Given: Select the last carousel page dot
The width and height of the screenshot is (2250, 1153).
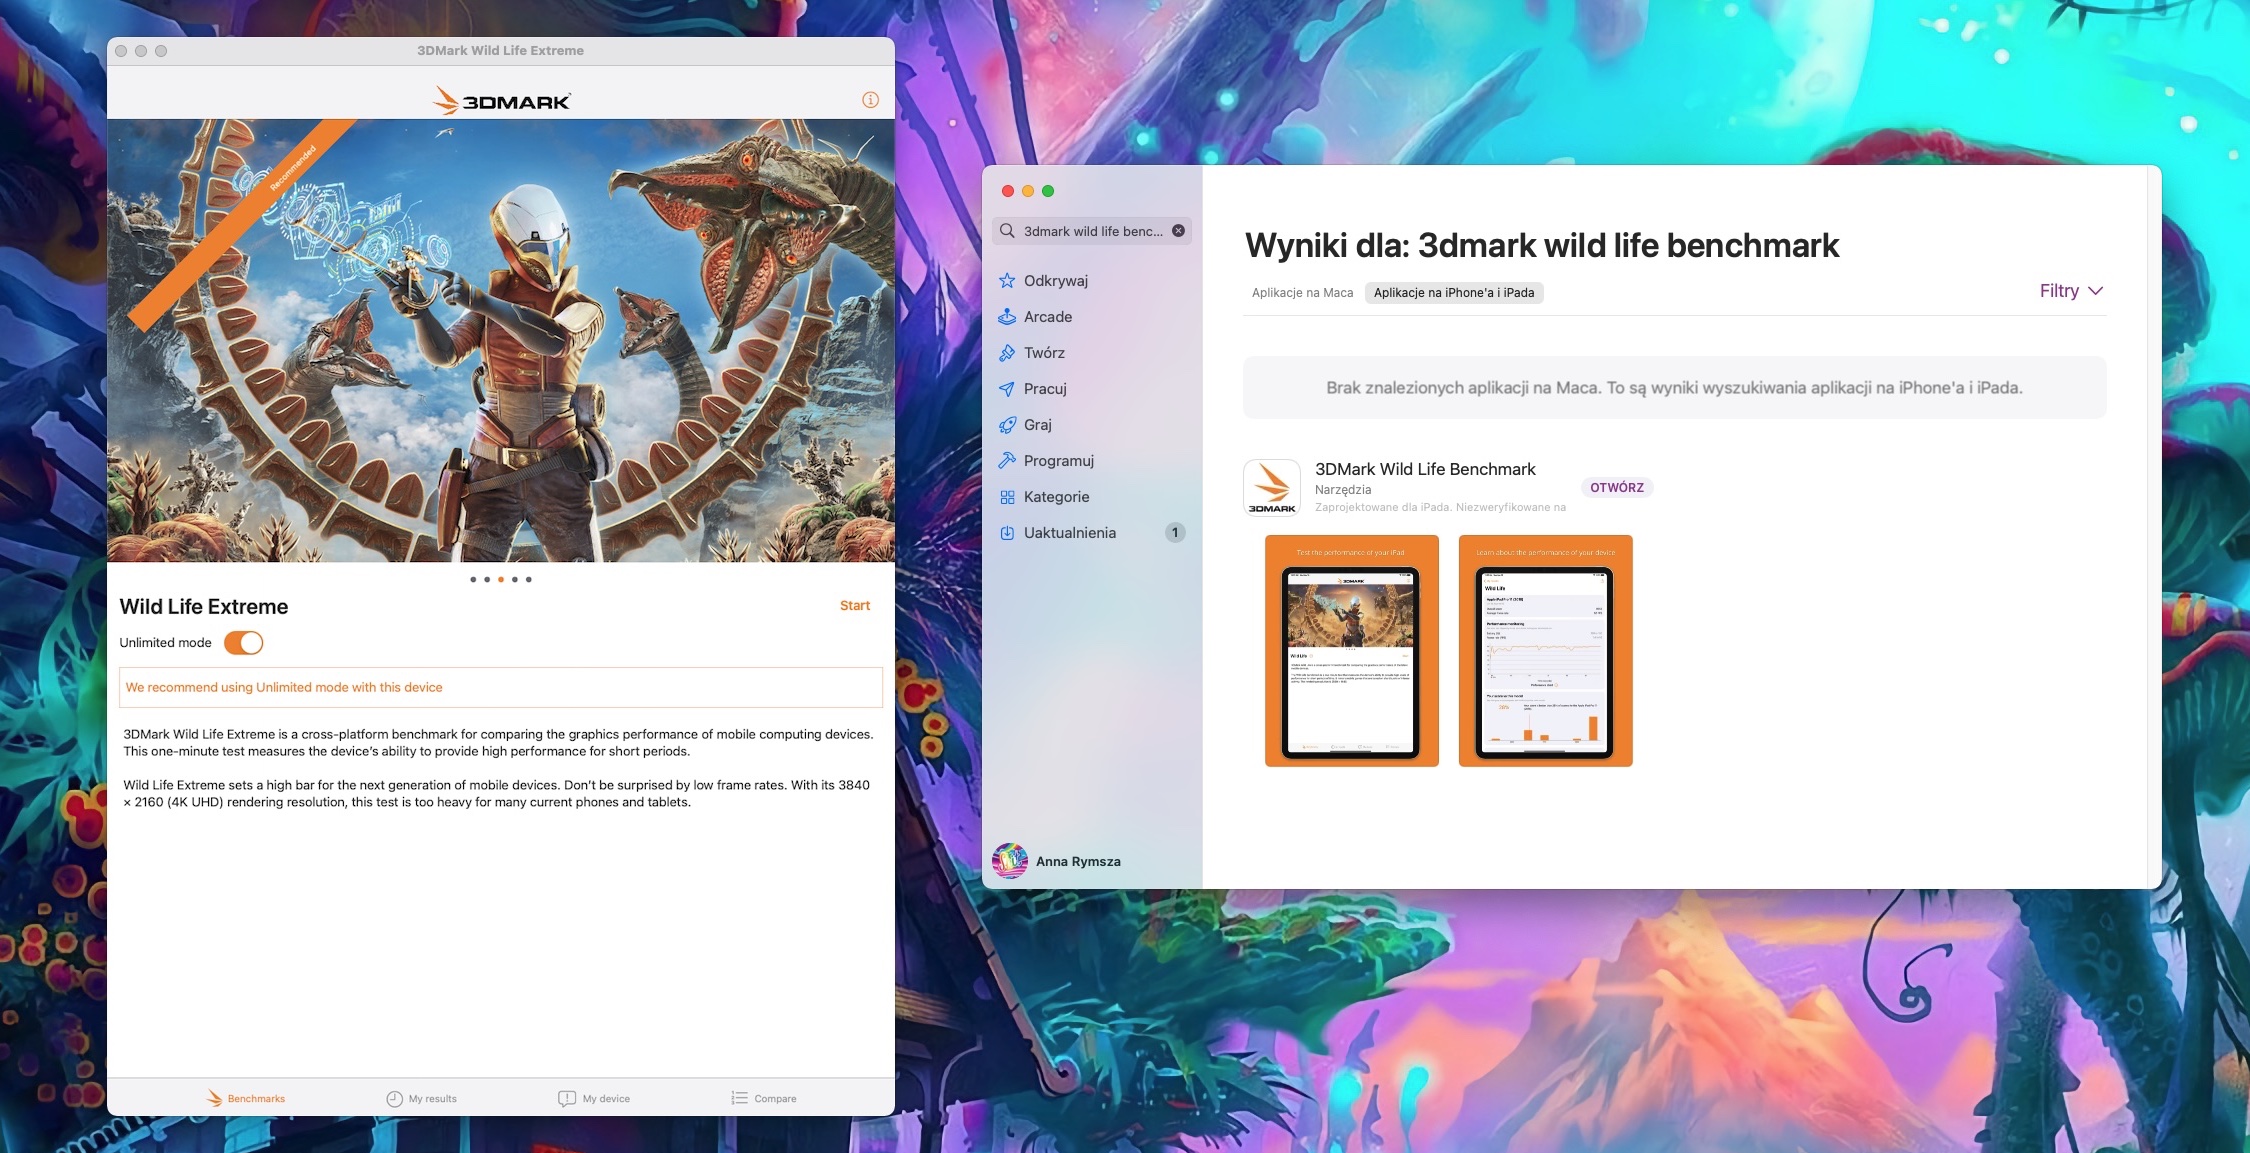Looking at the screenshot, I should (529, 580).
